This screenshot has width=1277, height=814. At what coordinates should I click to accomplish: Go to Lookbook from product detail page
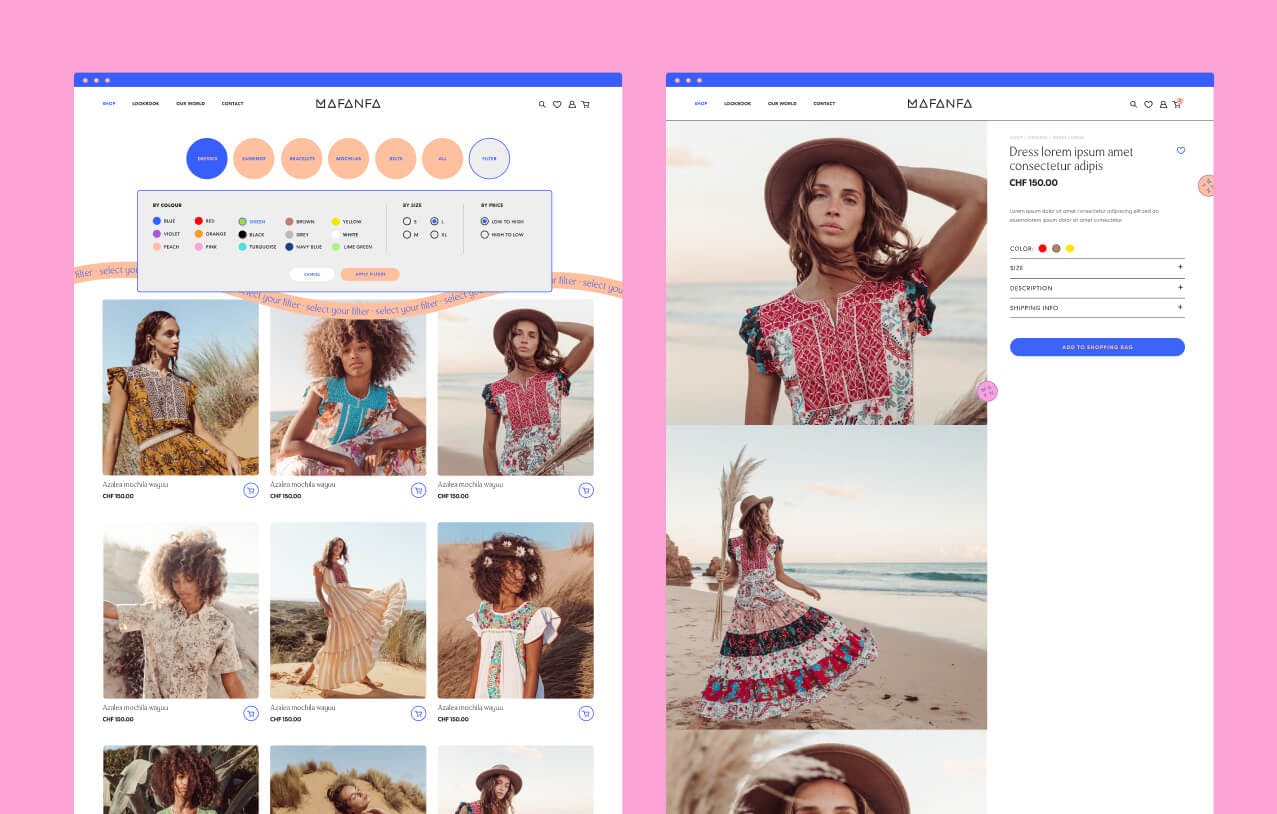click(738, 104)
